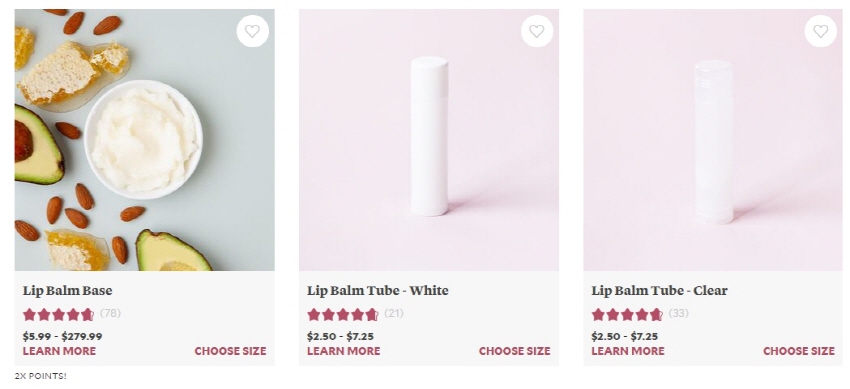Learn more about Lip Balm Tube Clear
The image size is (850, 389).
click(x=628, y=351)
